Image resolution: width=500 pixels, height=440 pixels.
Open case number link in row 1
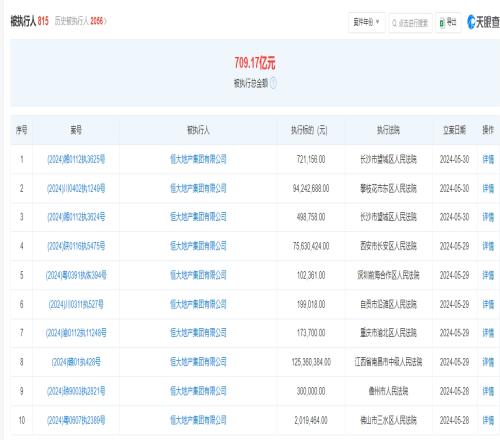tap(76, 159)
